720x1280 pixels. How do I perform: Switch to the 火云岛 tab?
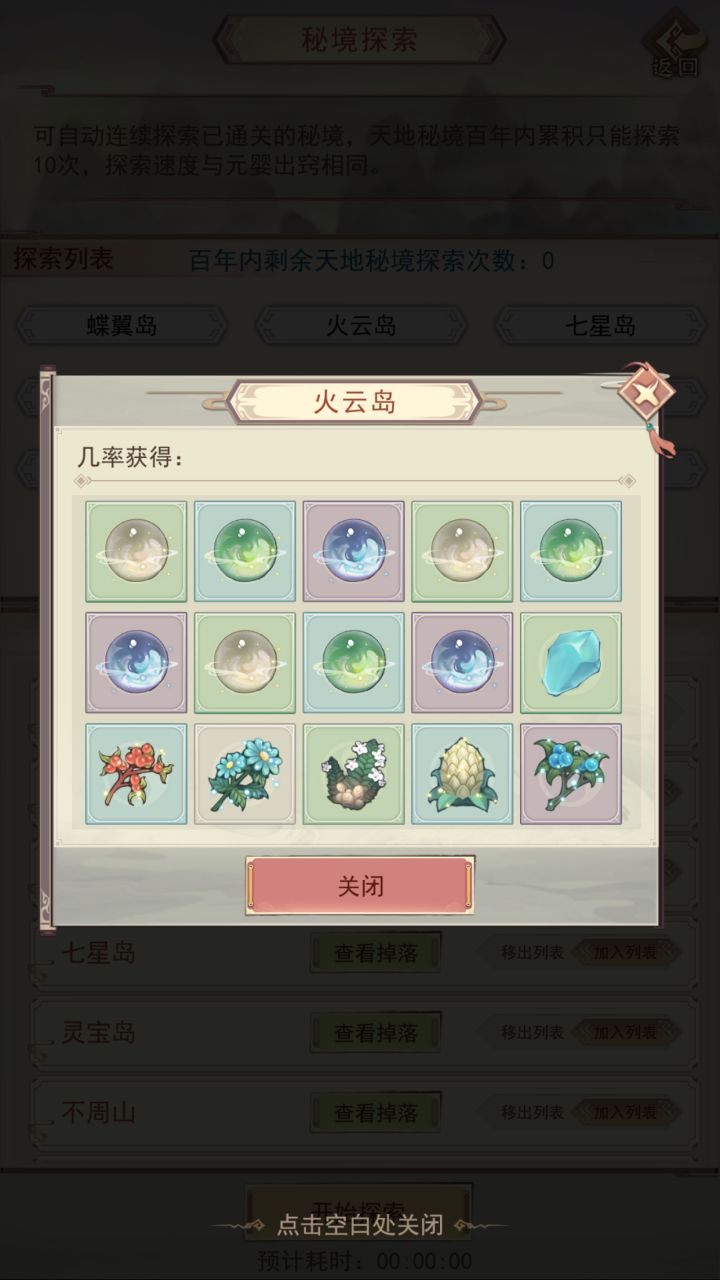tap(361, 325)
